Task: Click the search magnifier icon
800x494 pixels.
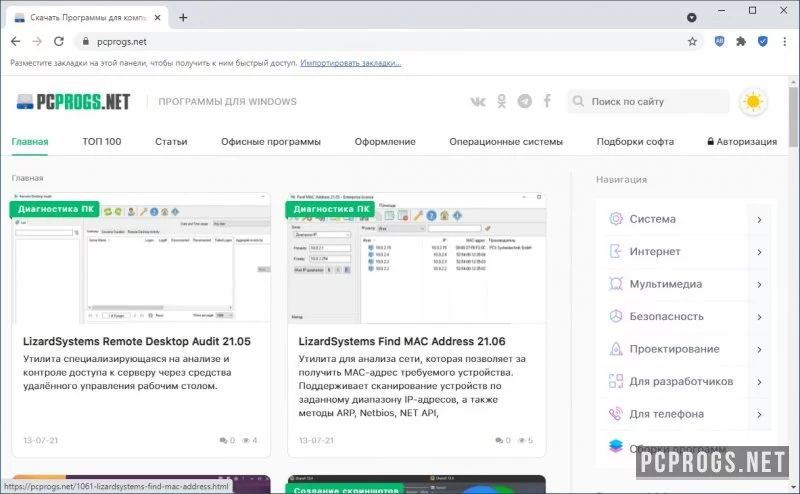Action: (x=578, y=101)
